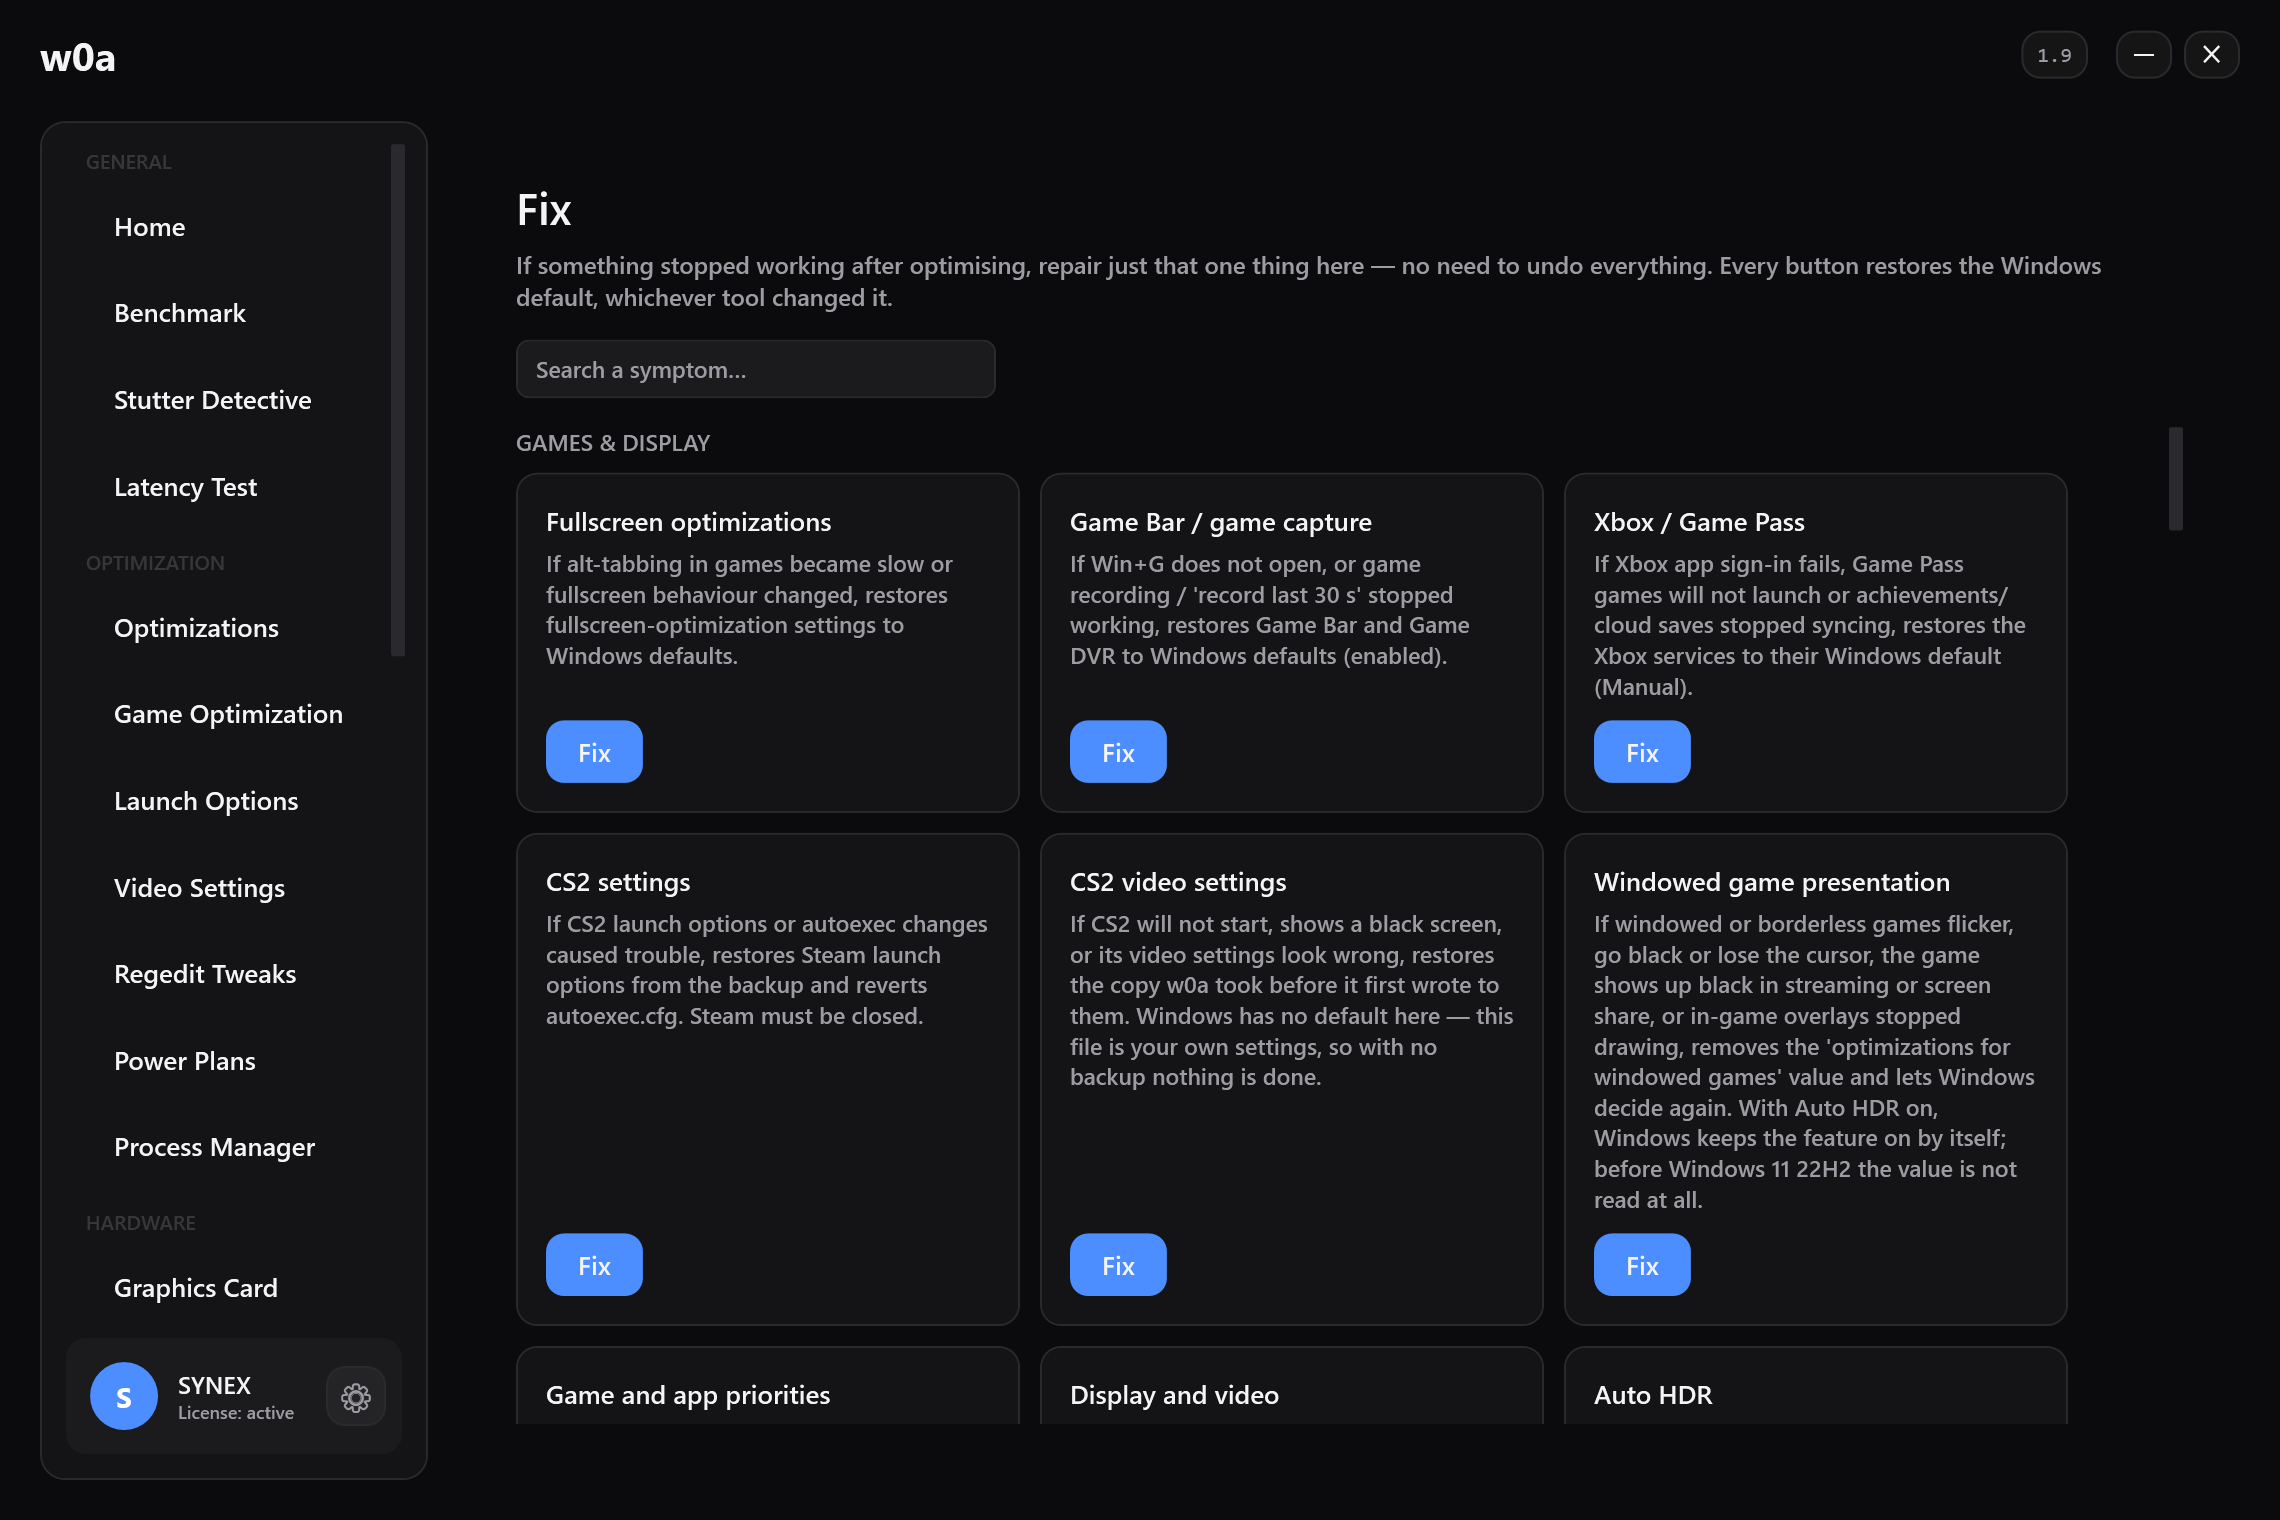Click the Fullscreen optimizations card title

pyautogui.click(x=689, y=522)
